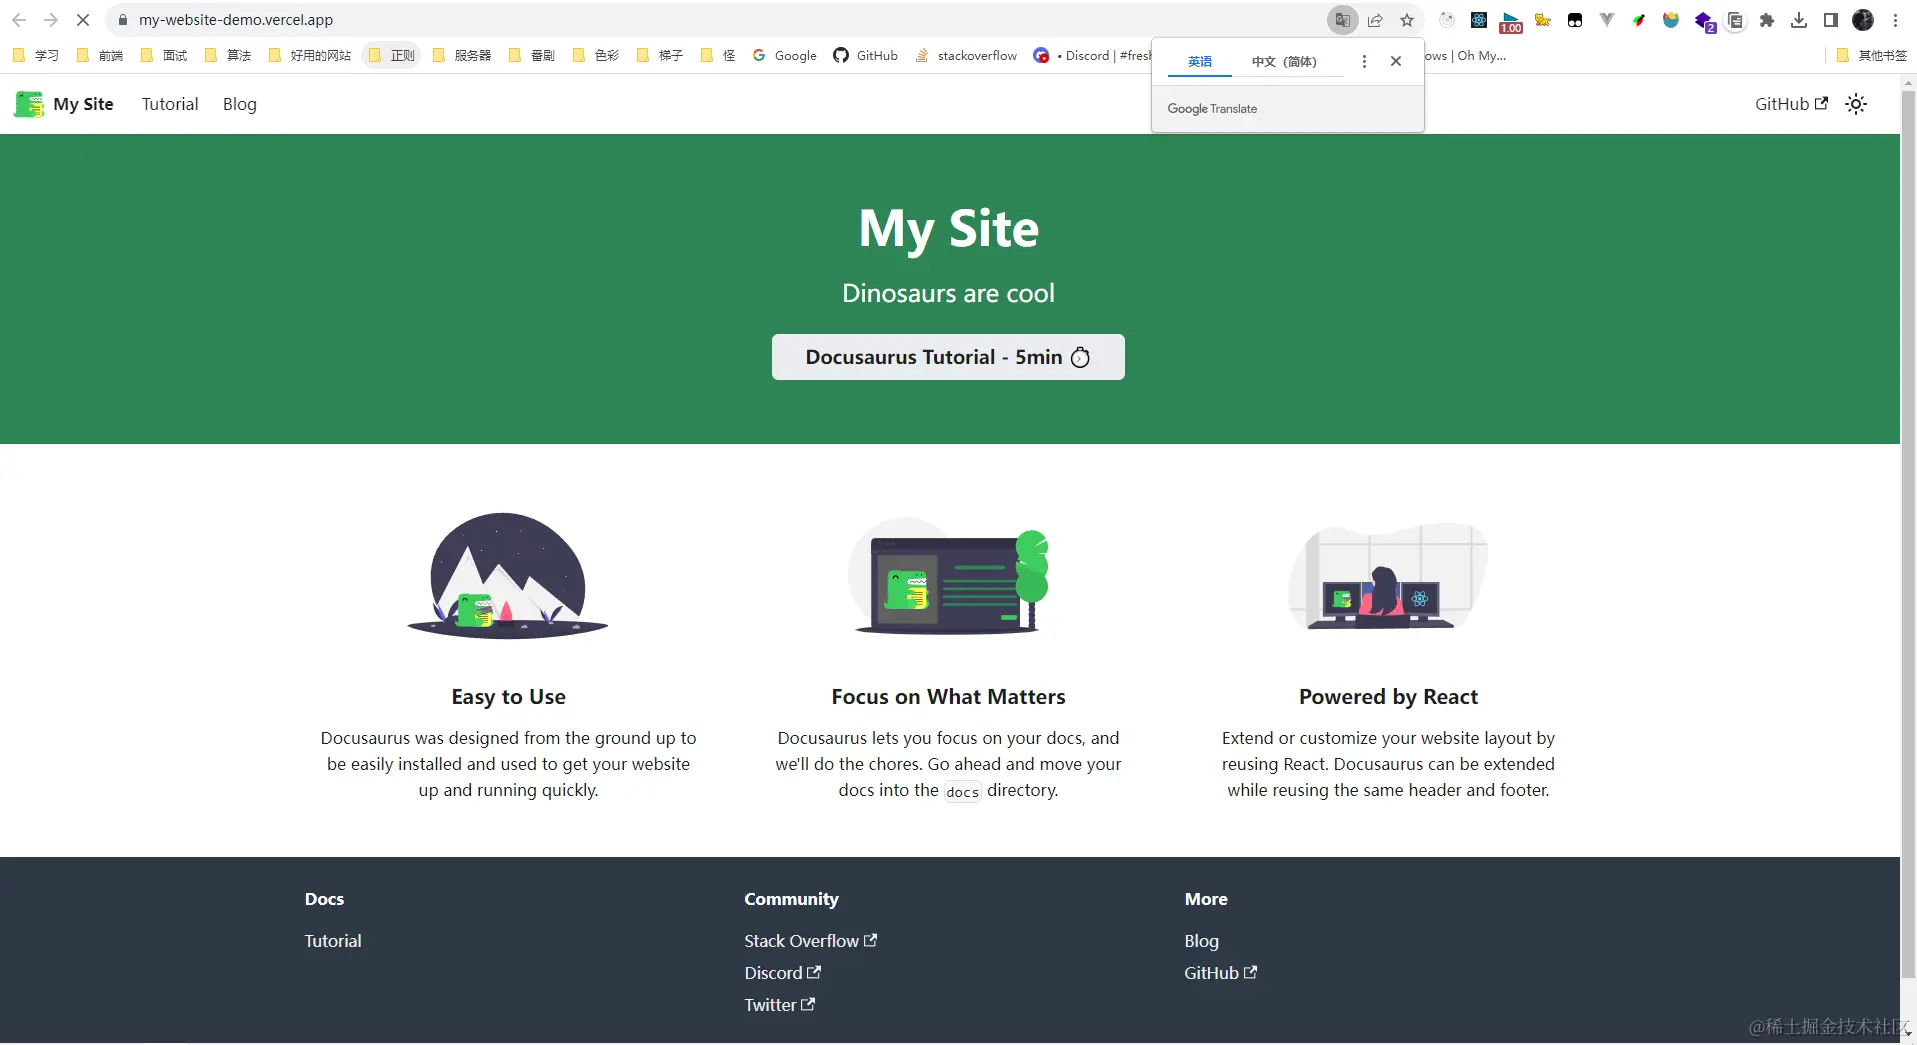Click the My Site navbar title

tap(83, 104)
